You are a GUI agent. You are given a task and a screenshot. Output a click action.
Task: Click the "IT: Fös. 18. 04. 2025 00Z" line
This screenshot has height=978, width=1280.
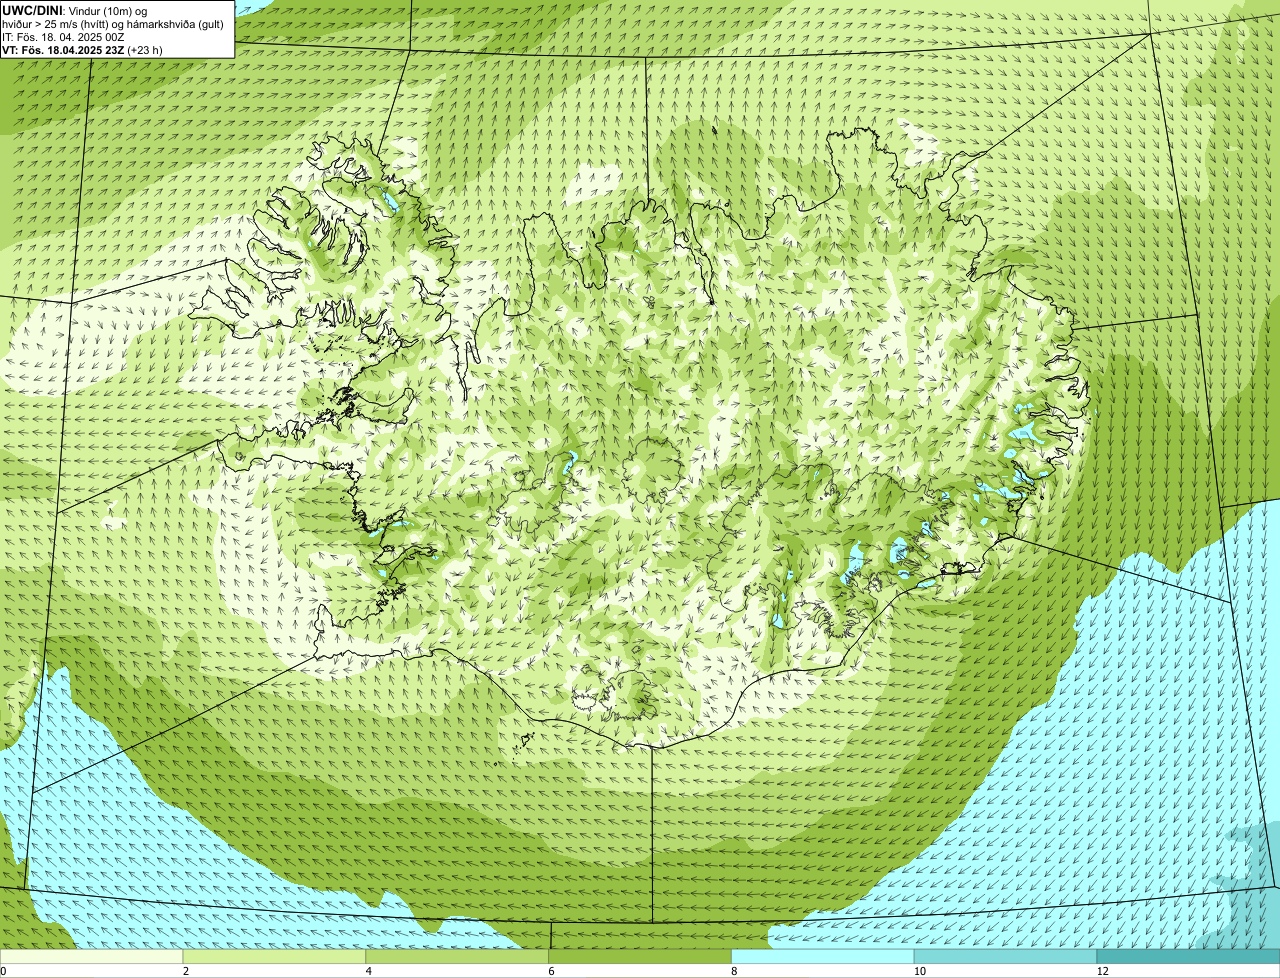(64, 36)
